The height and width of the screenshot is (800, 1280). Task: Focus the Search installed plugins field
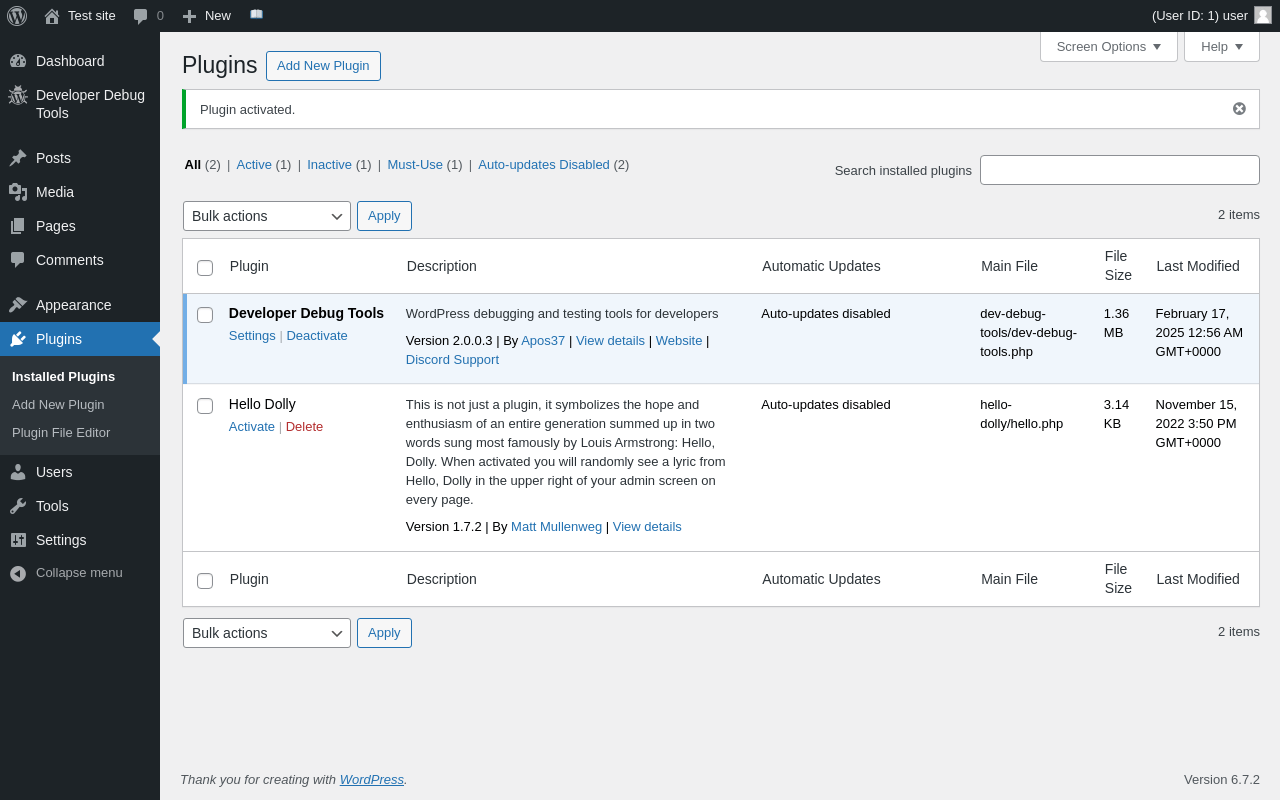pyautogui.click(x=1119, y=170)
